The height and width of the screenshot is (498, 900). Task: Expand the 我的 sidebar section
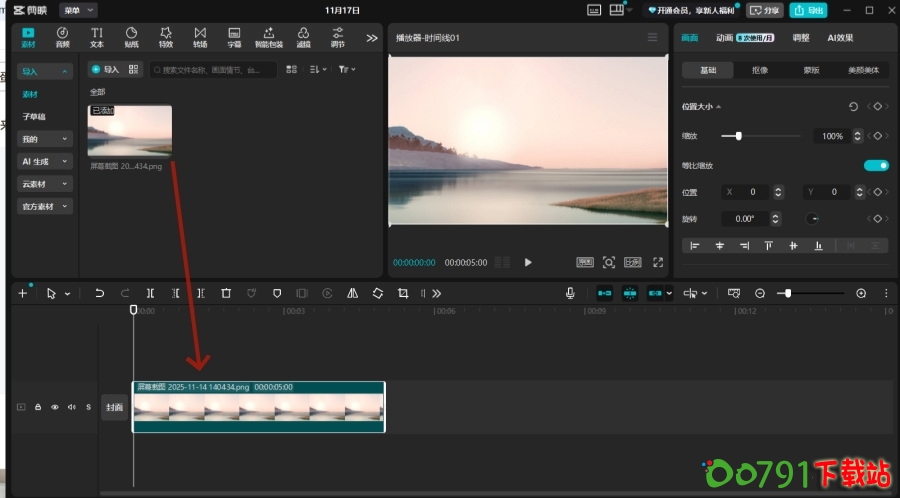coord(46,139)
